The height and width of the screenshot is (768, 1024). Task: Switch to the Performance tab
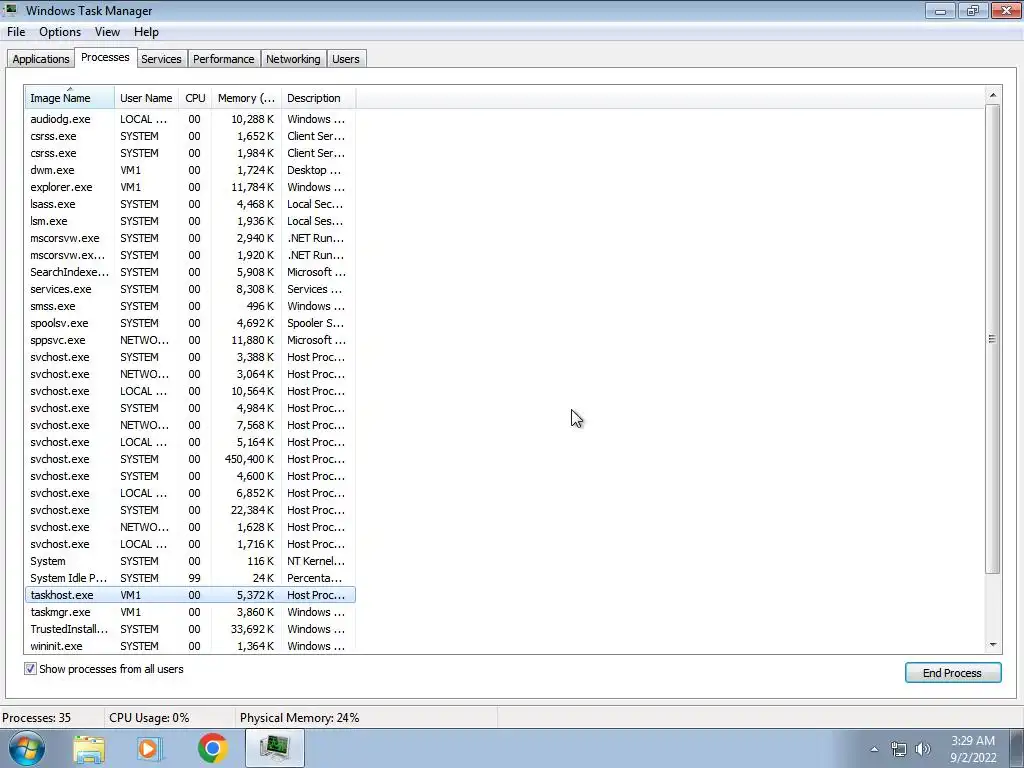point(223,59)
